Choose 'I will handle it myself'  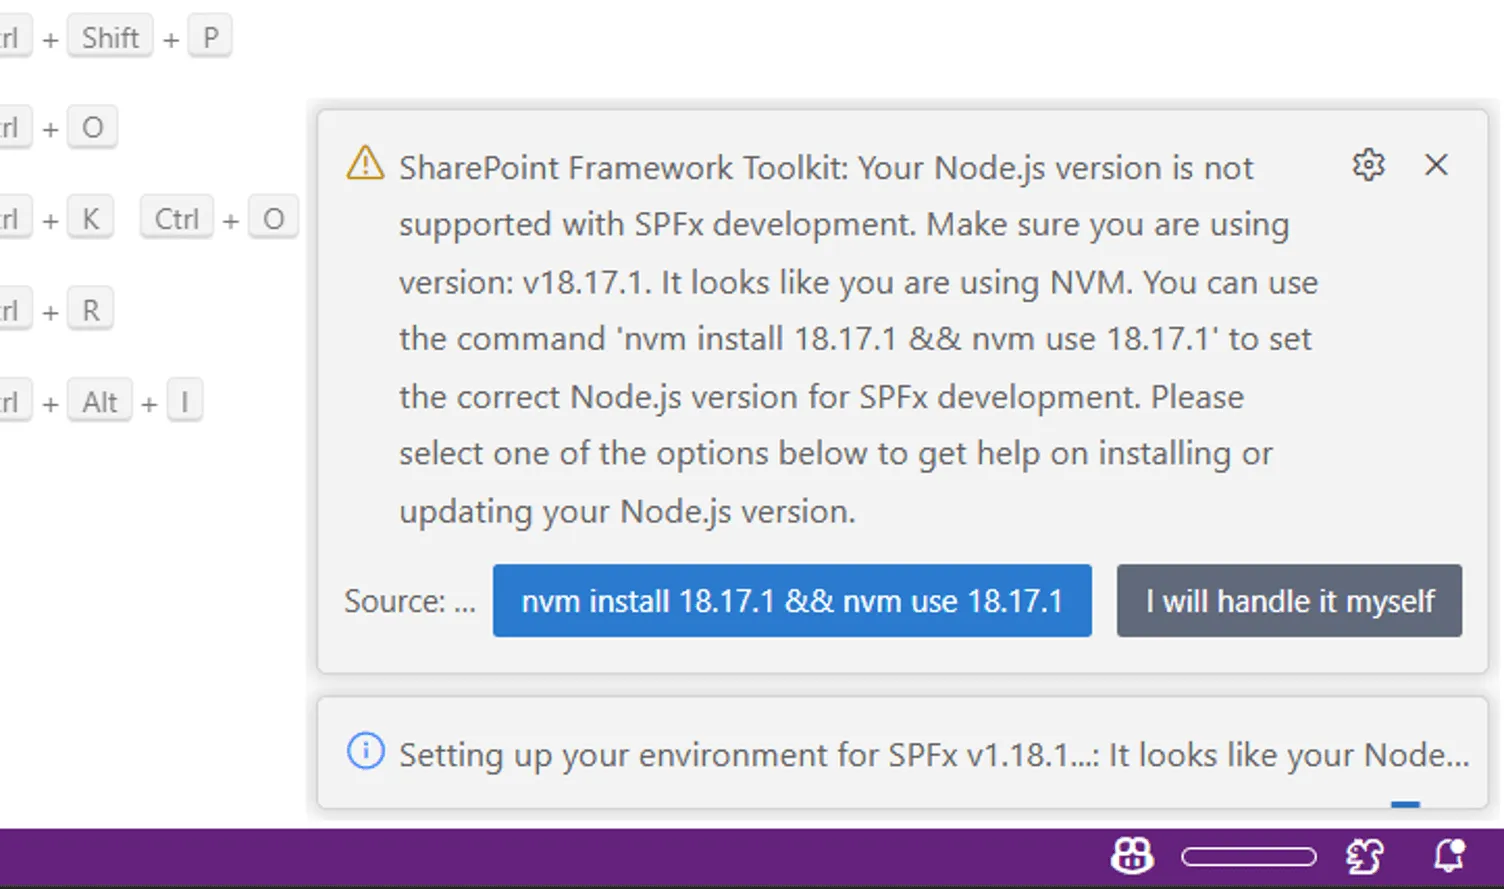tap(1289, 600)
